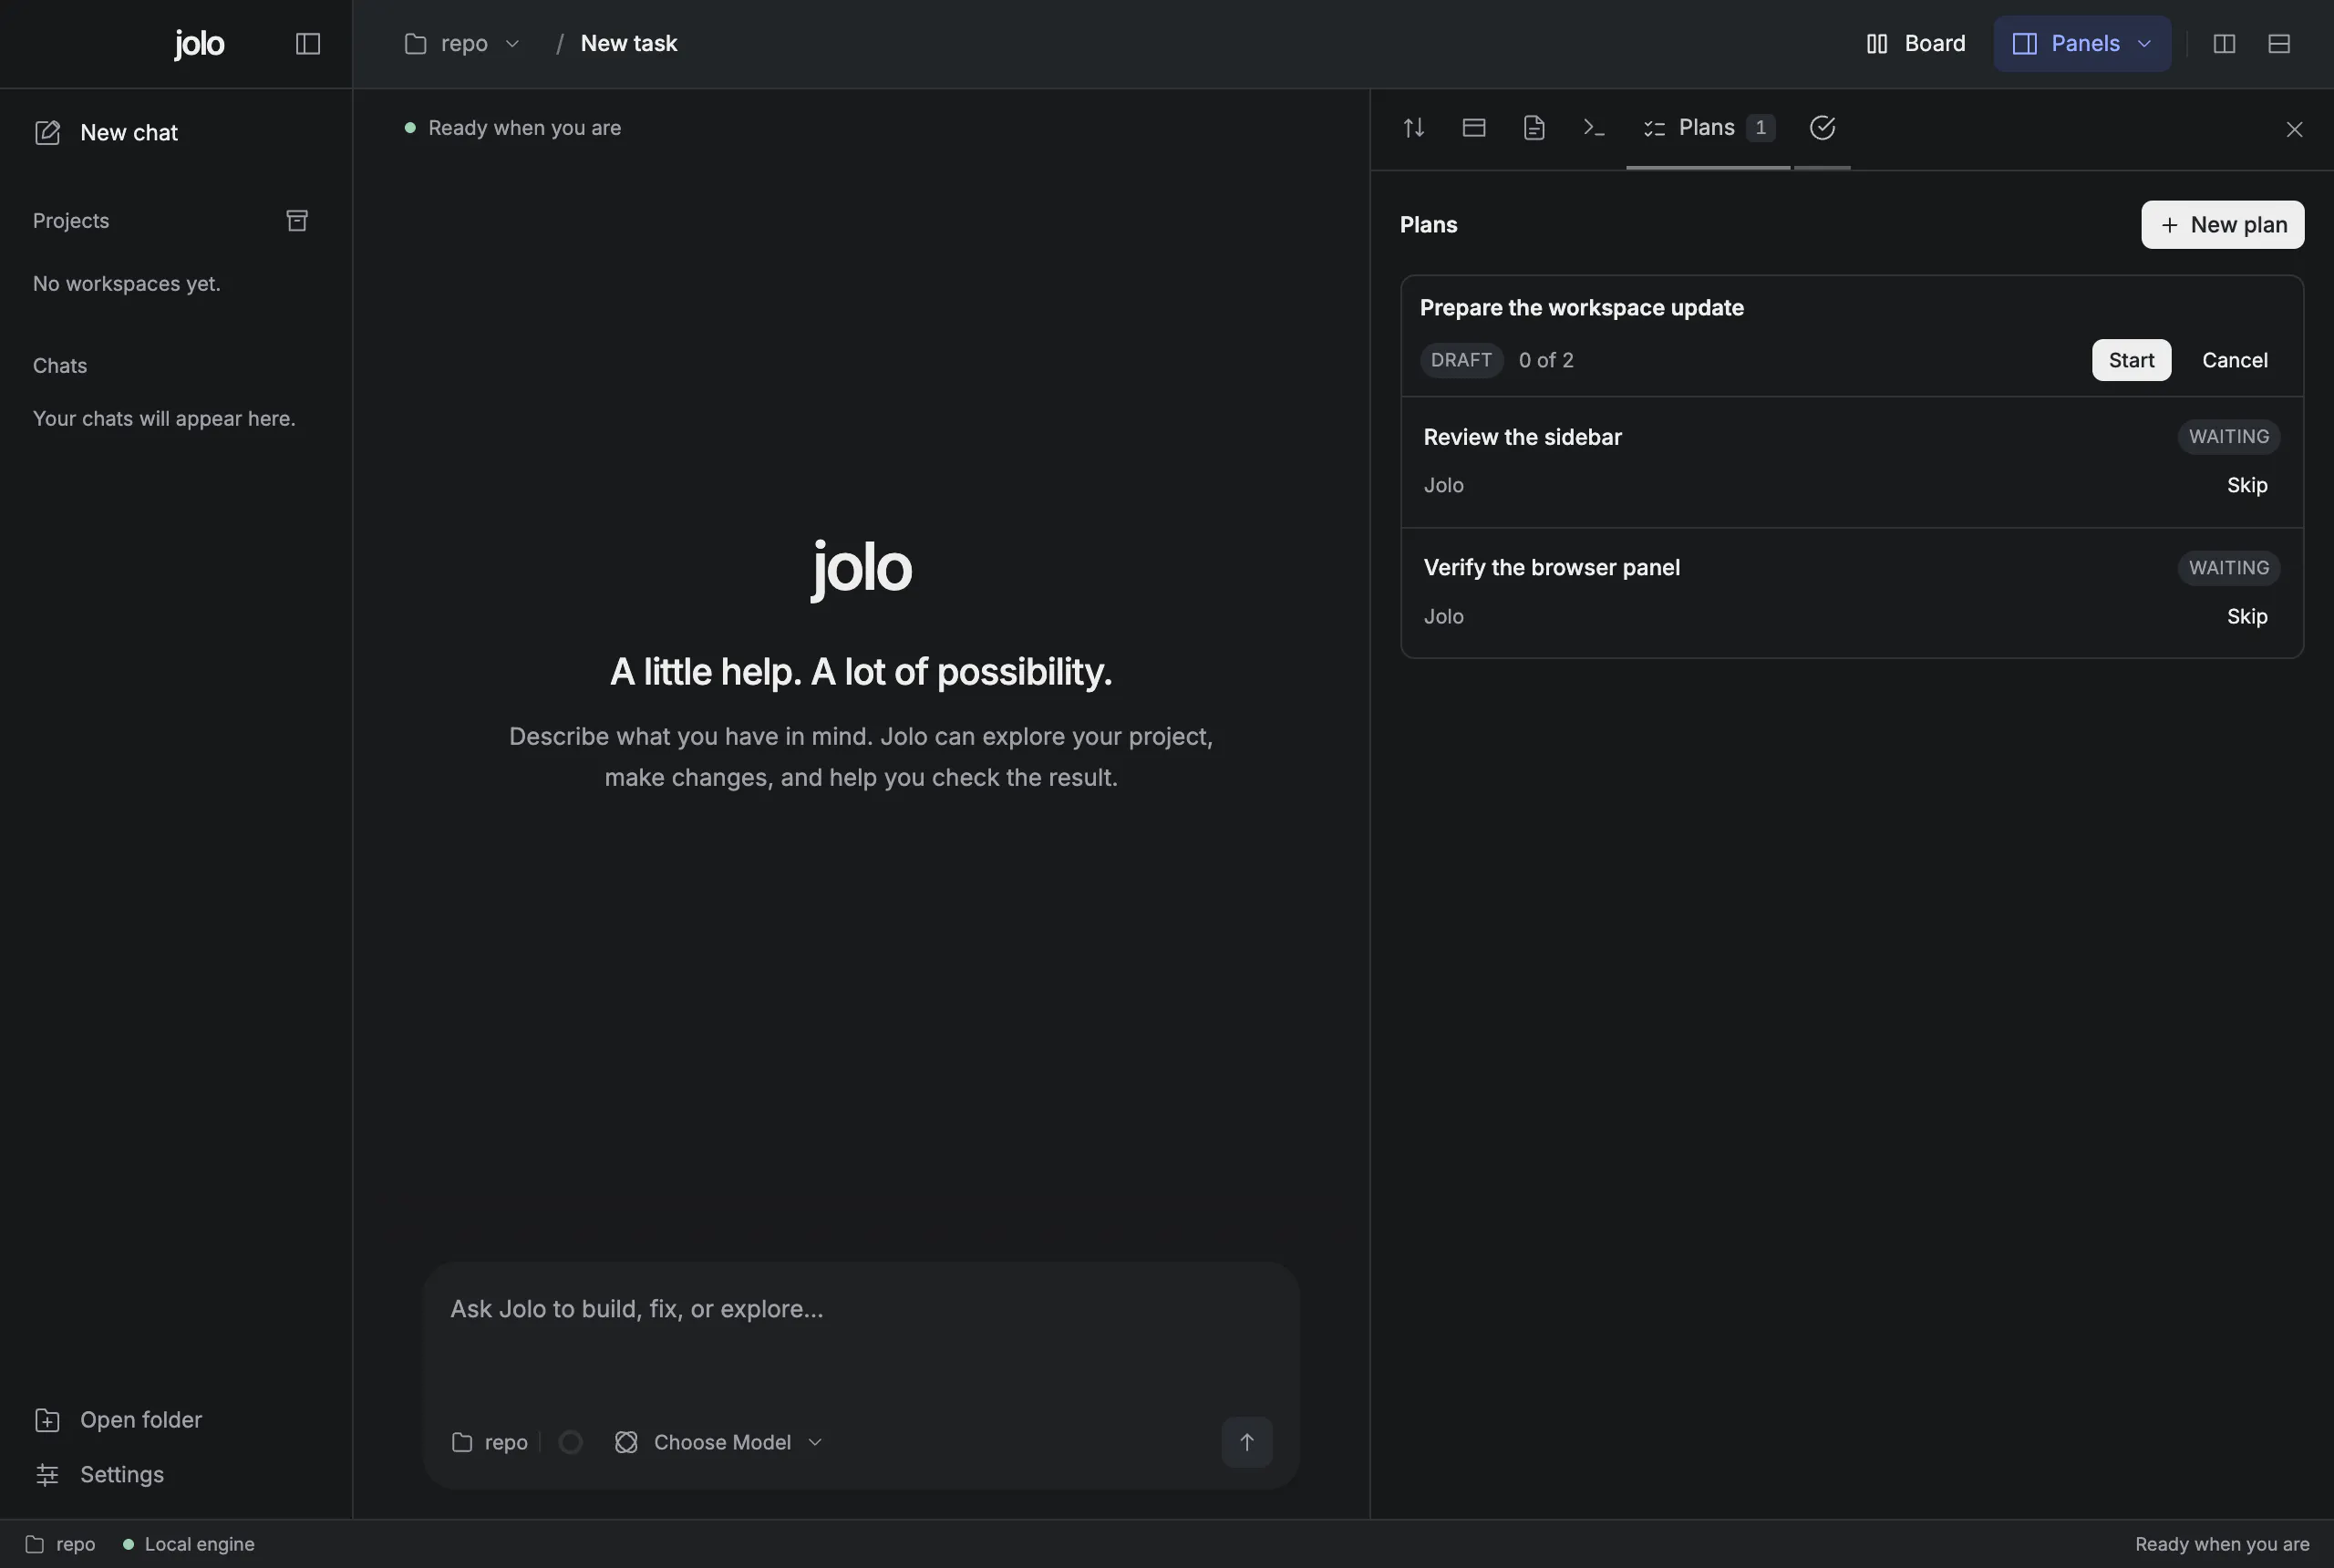Open the file document tab icon
The width and height of the screenshot is (2334, 1568).
1533,128
